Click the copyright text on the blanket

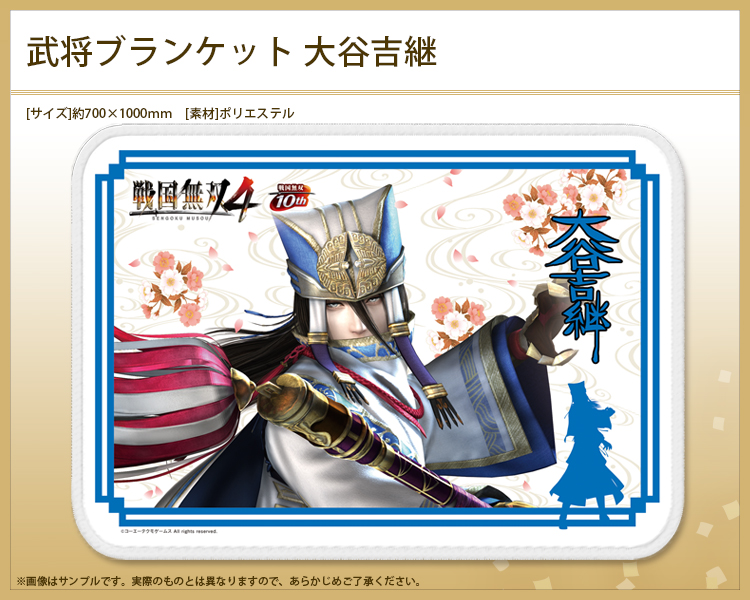coord(168,532)
